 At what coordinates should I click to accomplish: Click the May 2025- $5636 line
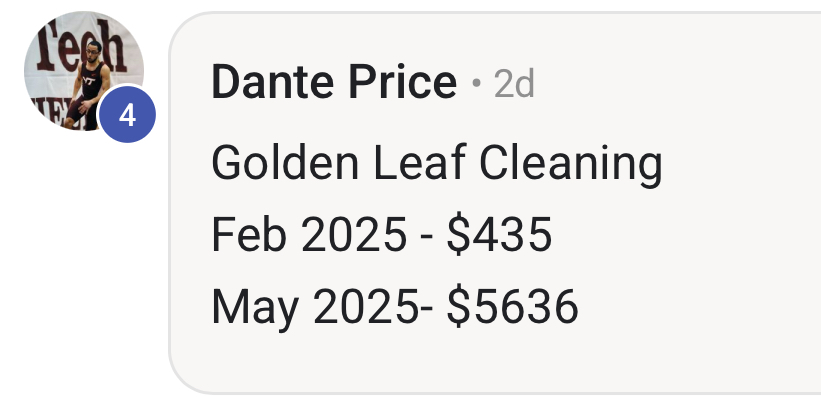395,307
